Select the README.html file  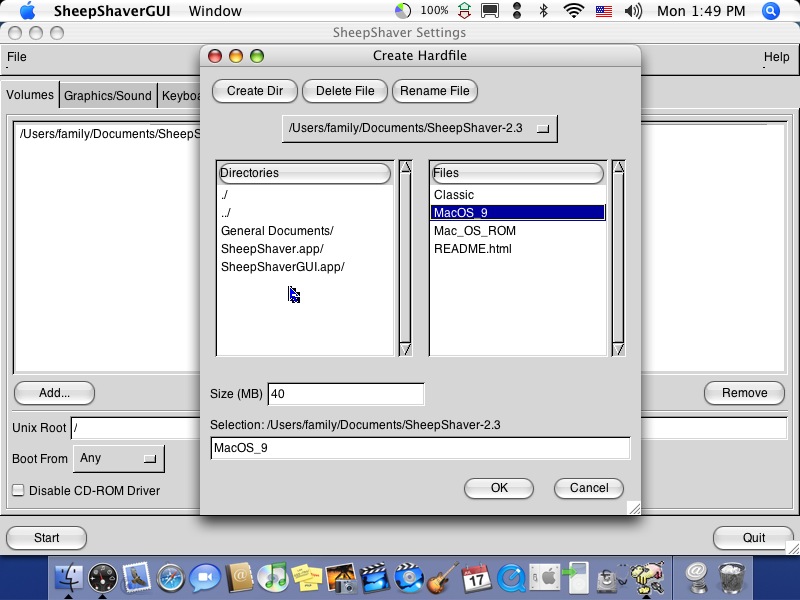click(x=472, y=249)
